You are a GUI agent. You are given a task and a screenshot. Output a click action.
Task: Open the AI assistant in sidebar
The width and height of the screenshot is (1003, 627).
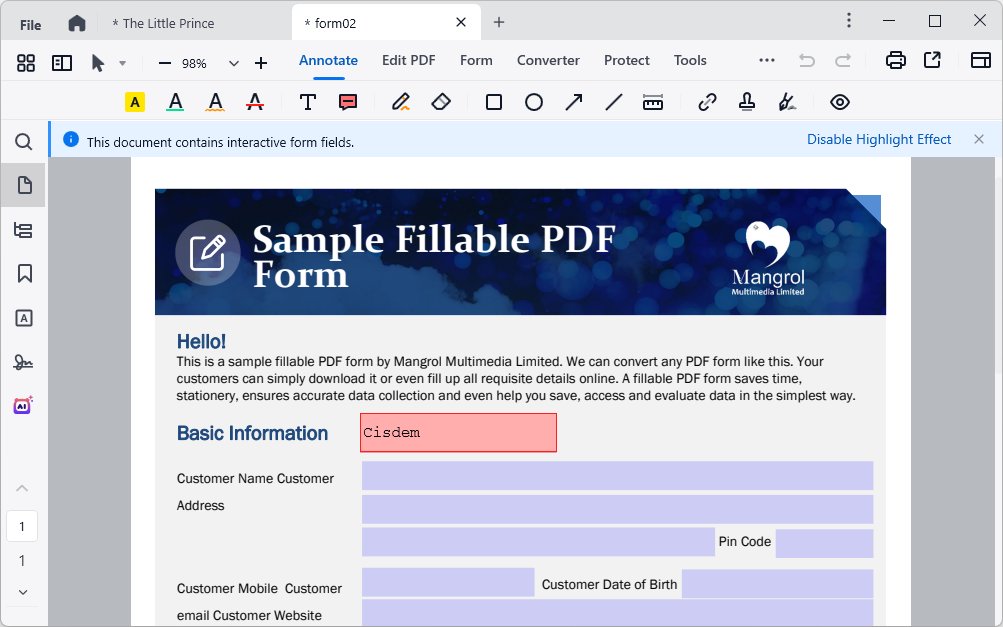[x=24, y=405]
